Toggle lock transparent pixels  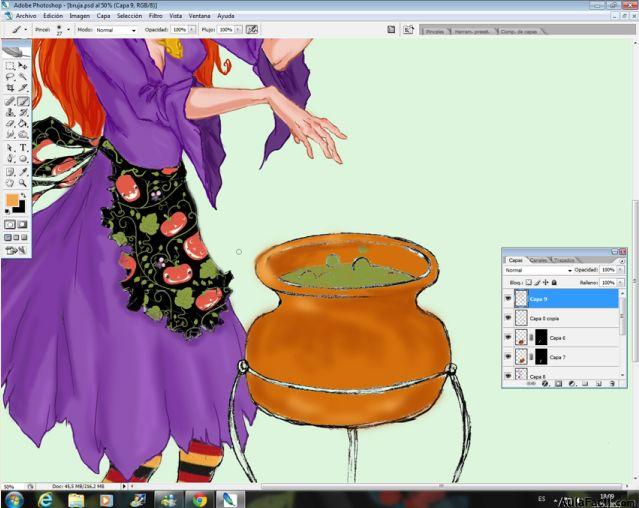click(529, 282)
